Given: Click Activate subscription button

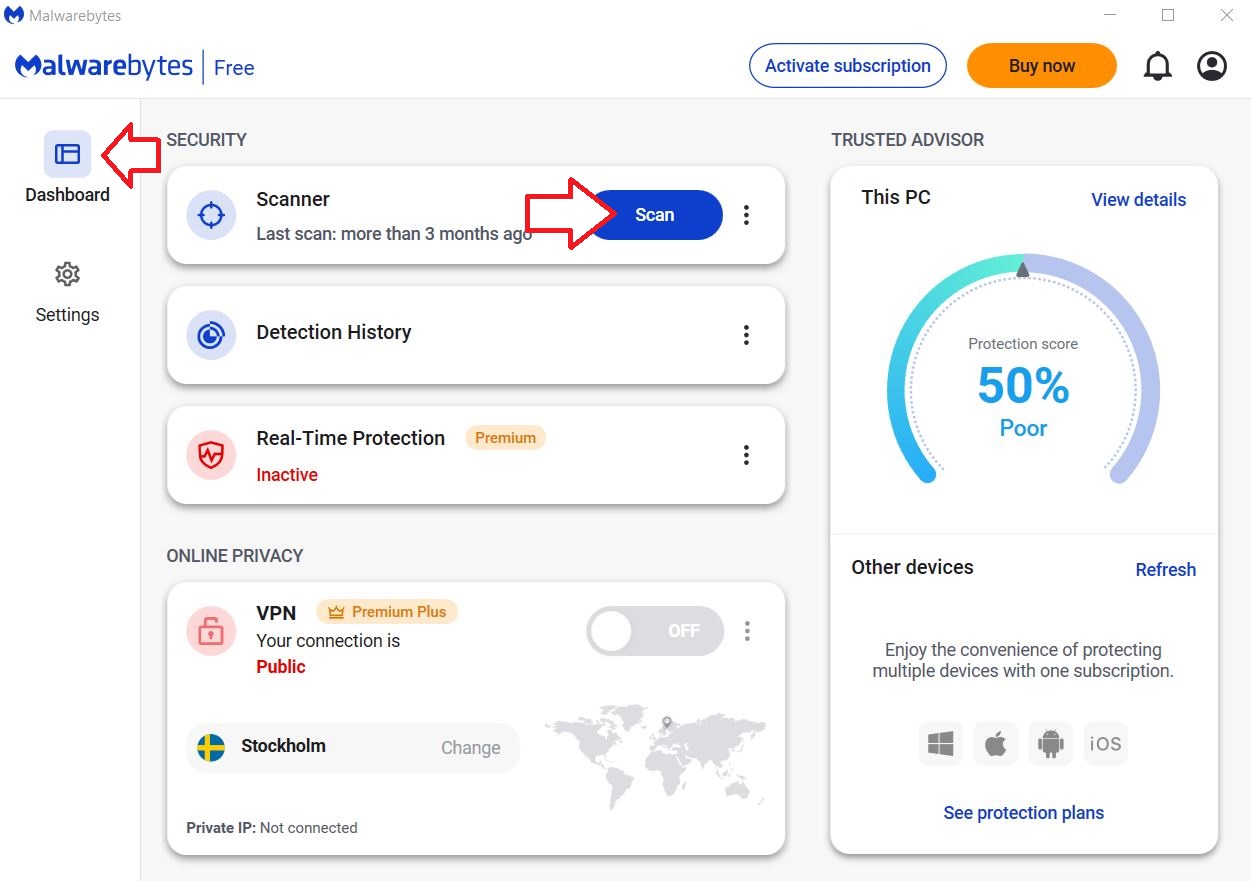Looking at the screenshot, I should point(848,66).
